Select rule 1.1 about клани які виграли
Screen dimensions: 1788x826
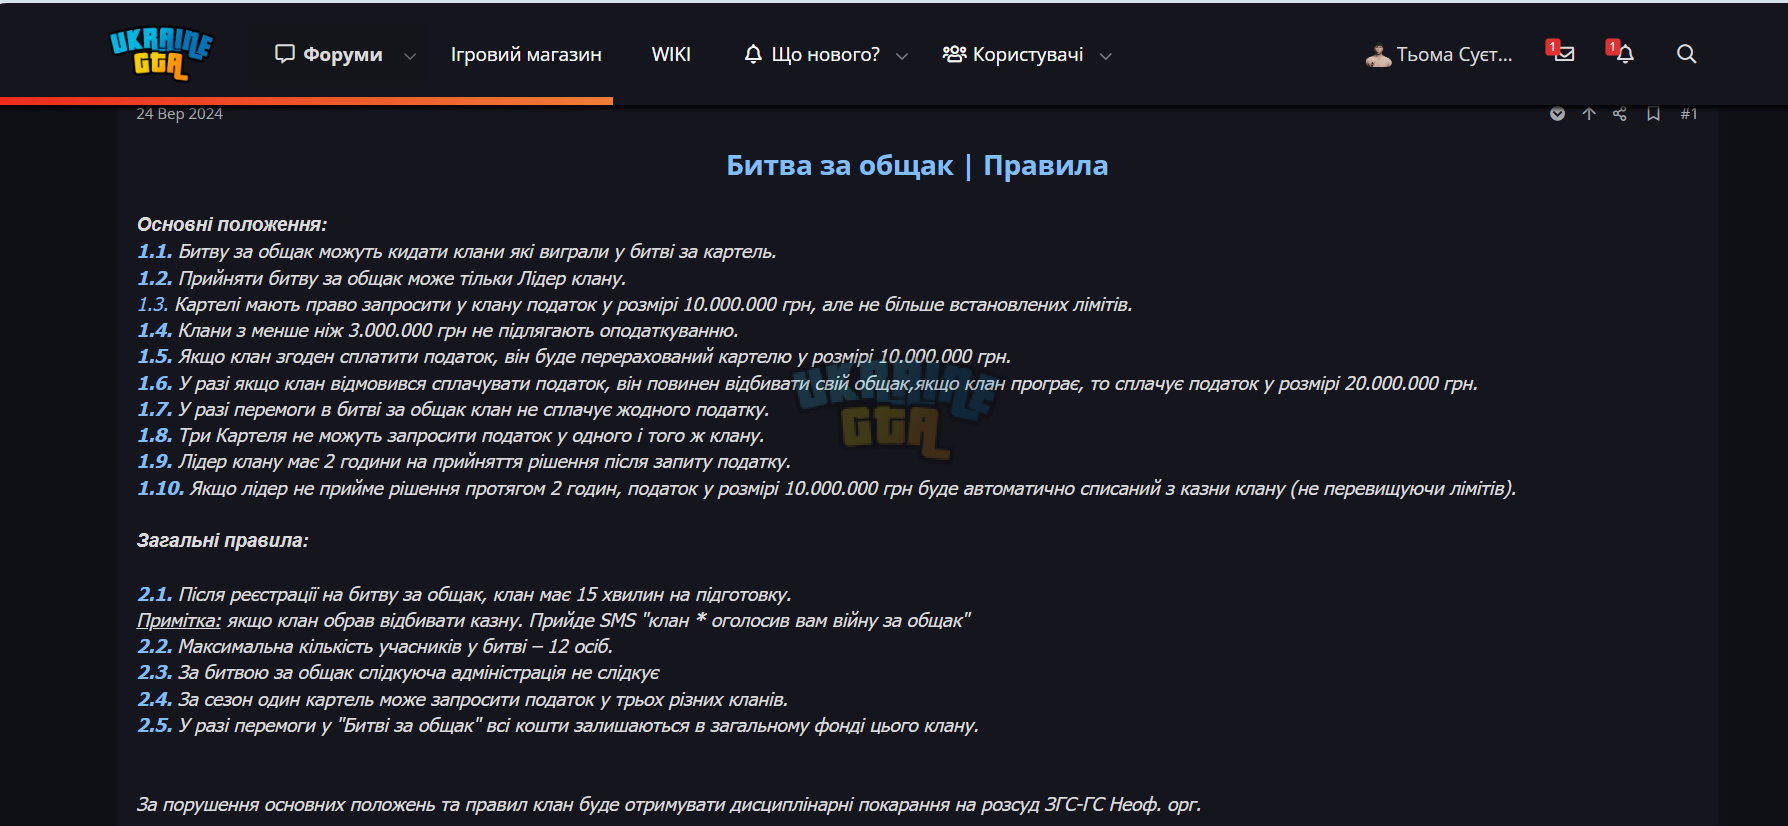click(457, 252)
